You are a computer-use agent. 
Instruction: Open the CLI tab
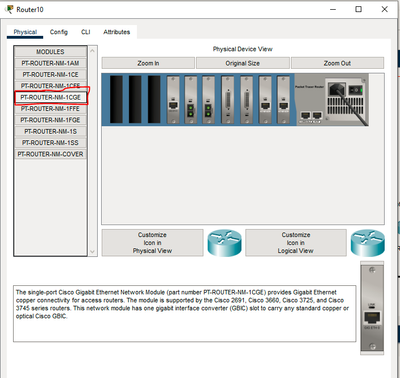(x=86, y=32)
